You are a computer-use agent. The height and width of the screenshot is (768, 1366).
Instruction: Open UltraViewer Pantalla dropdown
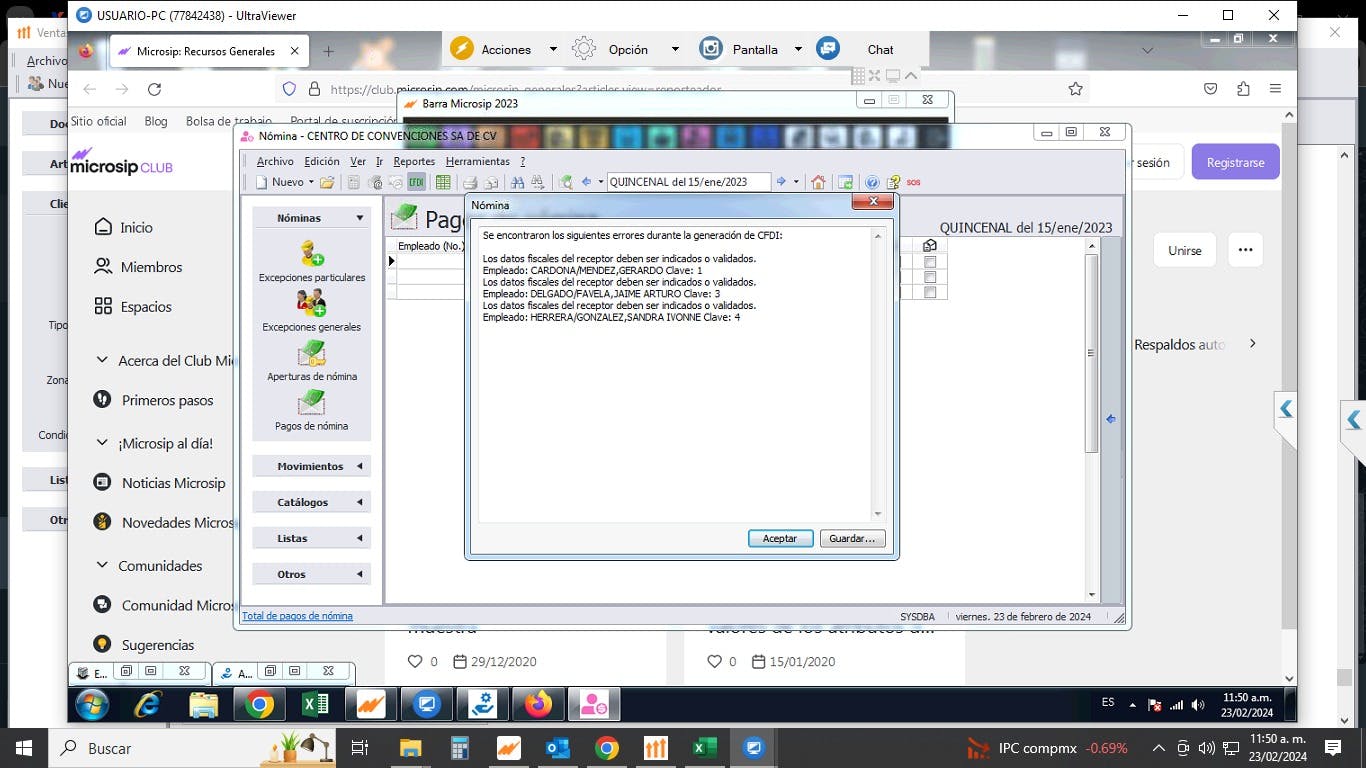tap(798, 49)
